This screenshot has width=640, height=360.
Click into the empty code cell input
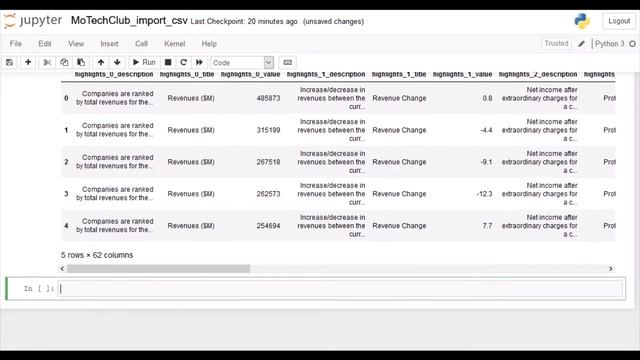[340, 289]
